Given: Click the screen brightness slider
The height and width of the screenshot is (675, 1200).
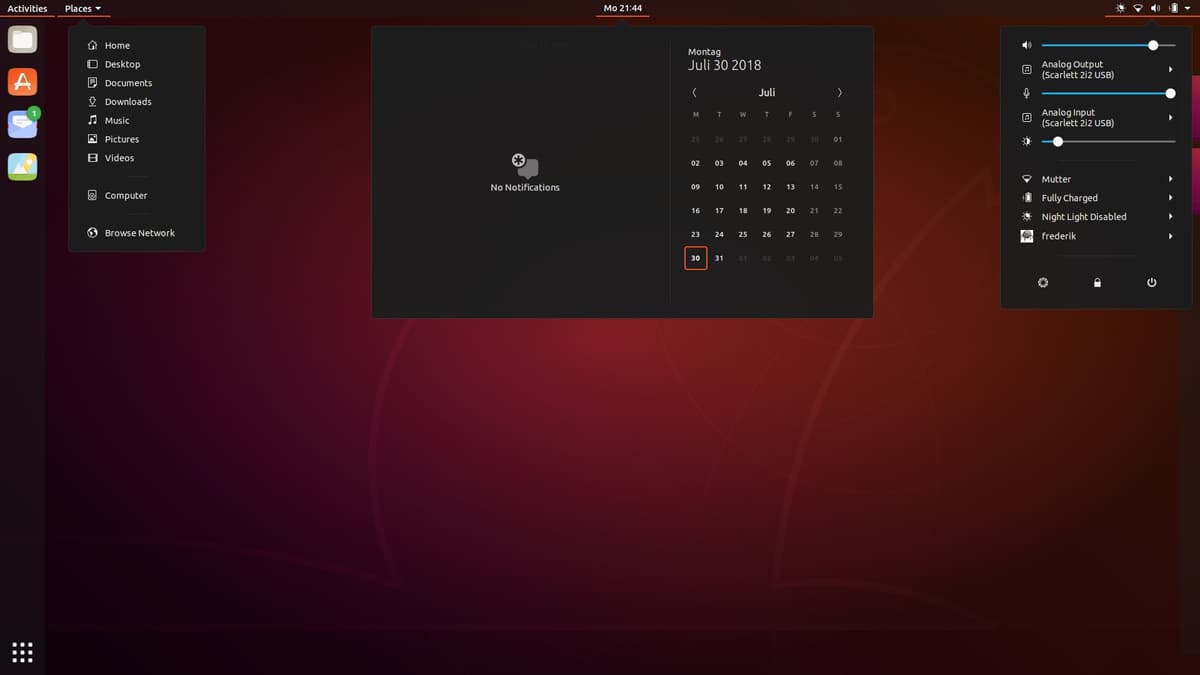Looking at the screenshot, I should pyautogui.click(x=1108, y=142).
